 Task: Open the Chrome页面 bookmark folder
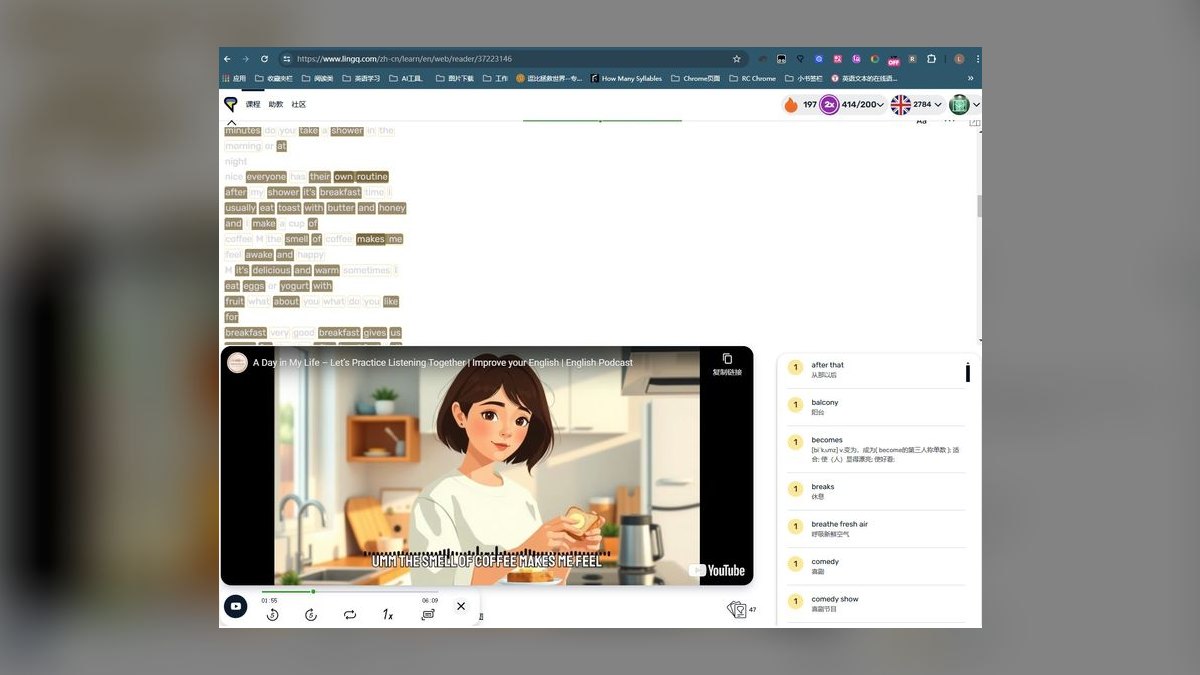(x=695, y=78)
